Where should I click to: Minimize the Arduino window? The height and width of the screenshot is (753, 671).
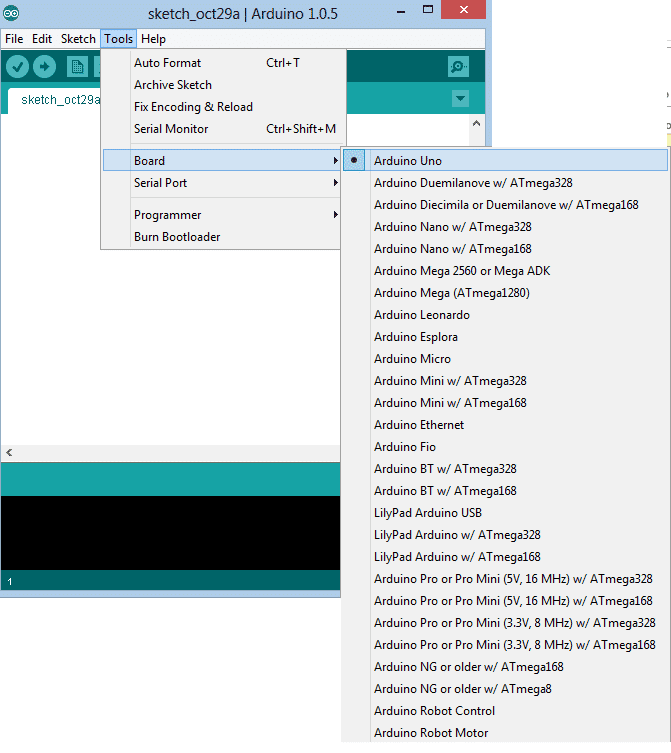(401, 11)
